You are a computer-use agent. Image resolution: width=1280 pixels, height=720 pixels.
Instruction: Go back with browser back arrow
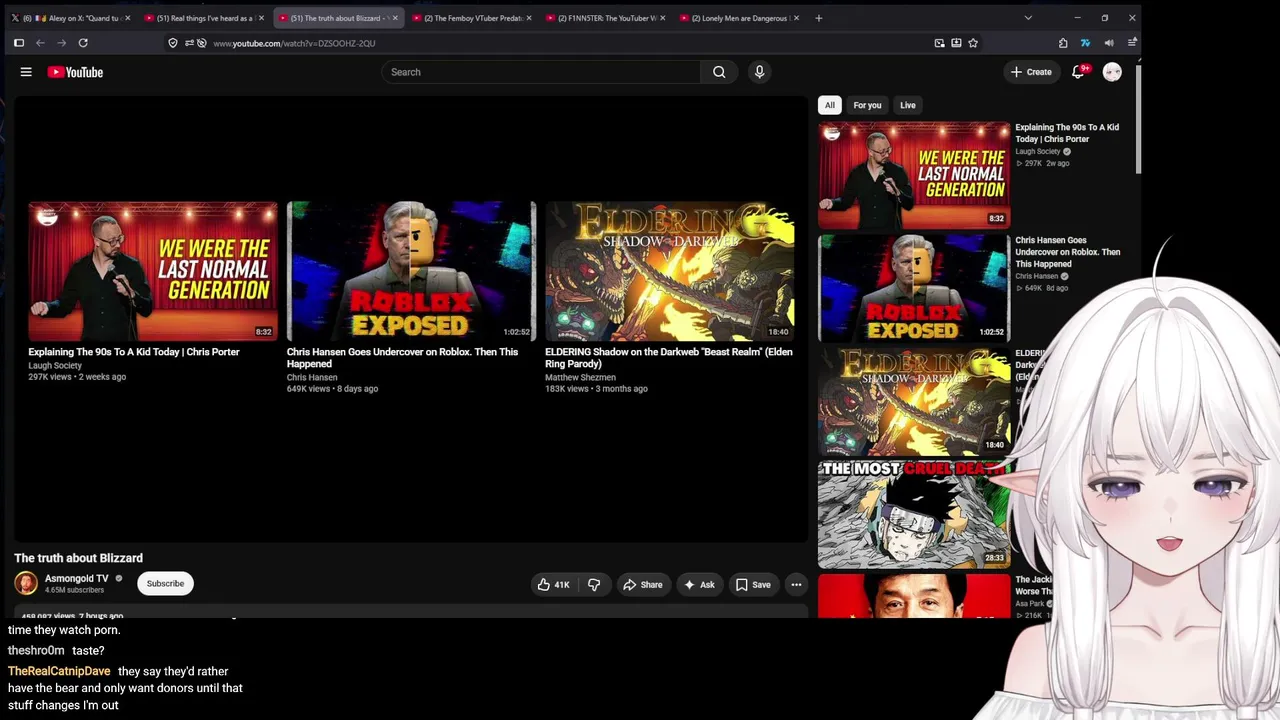point(40,43)
